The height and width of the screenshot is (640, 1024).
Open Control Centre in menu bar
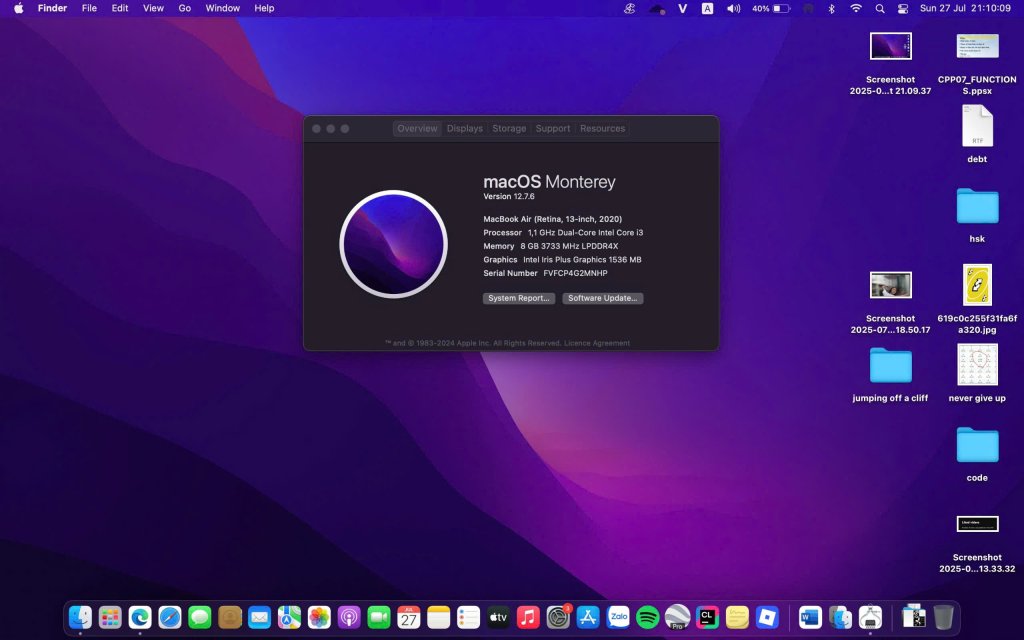point(903,8)
